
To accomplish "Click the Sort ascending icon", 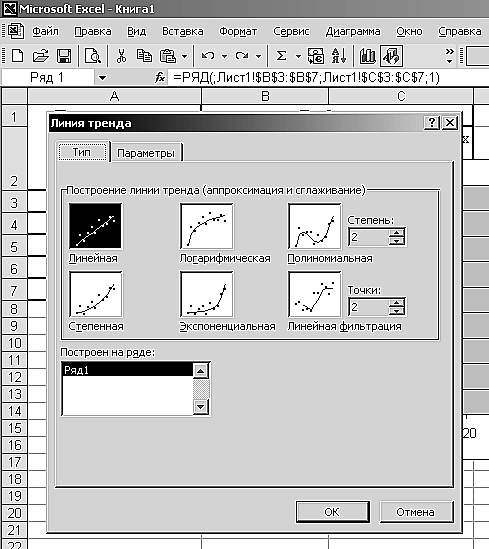I will 339,56.
